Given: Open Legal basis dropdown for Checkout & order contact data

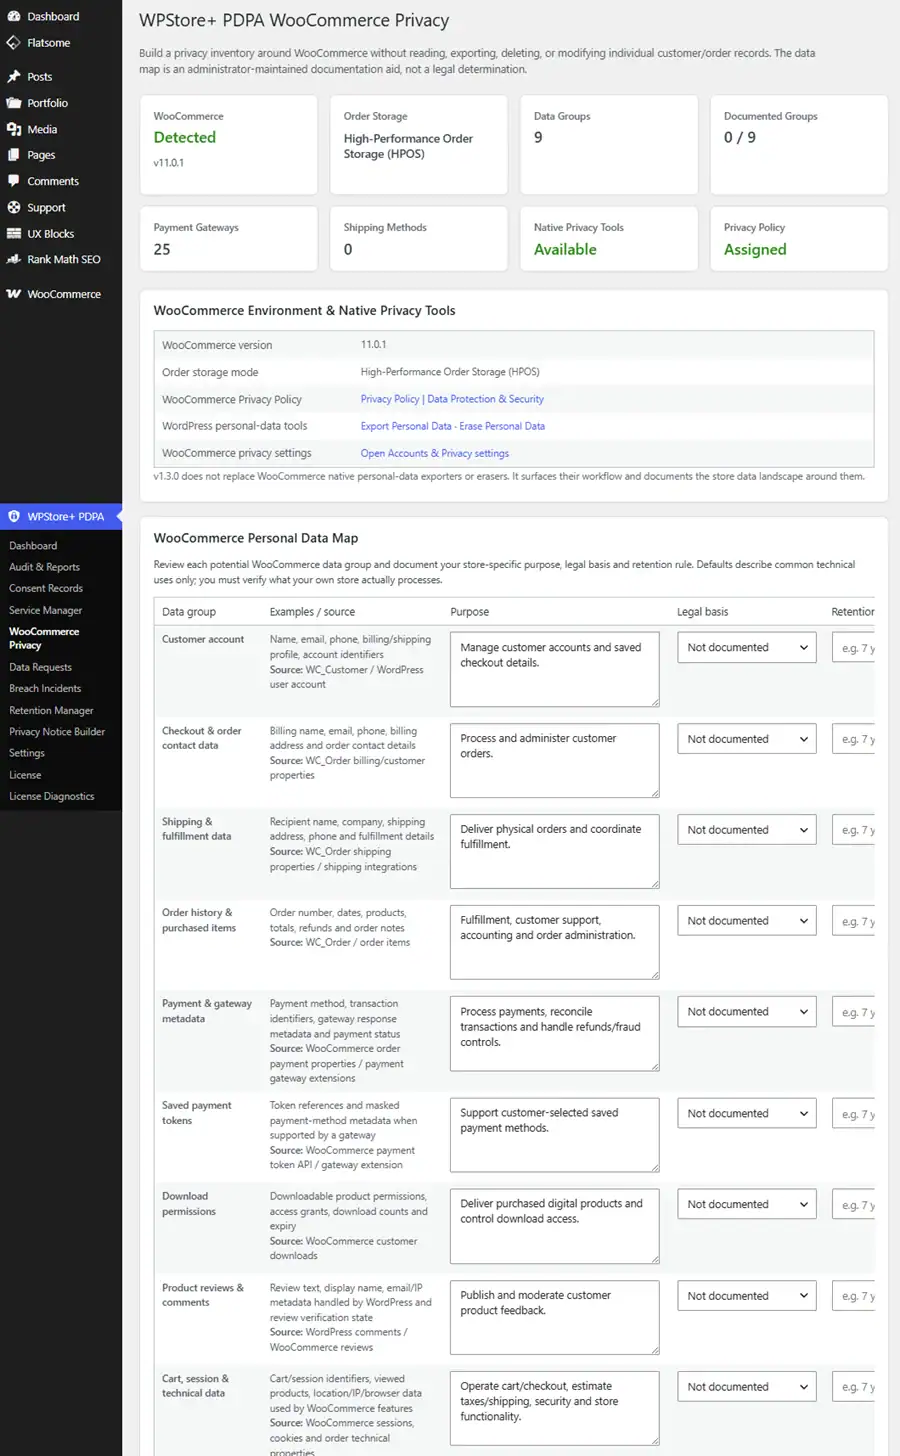Looking at the screenshot, I should pos(748,739).
